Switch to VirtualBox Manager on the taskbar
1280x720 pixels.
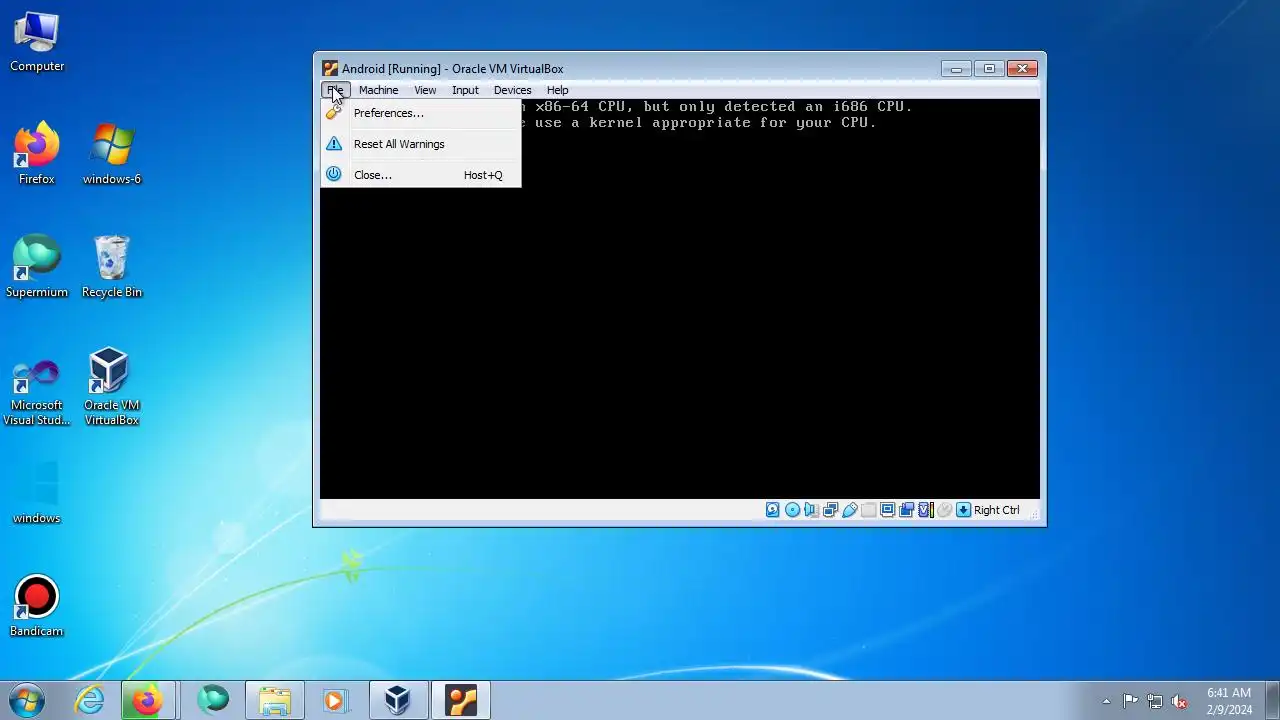click(x=398, y=700)
